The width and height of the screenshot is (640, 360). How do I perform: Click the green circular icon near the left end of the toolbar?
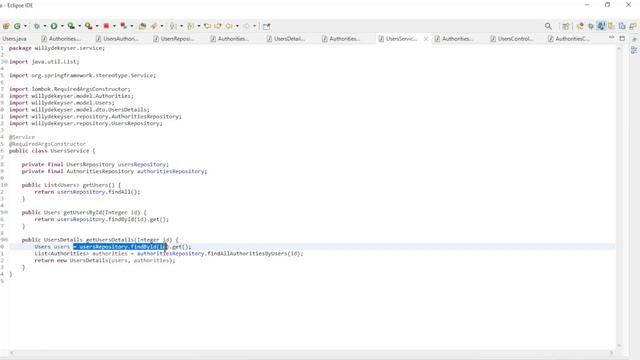(18, 26)
